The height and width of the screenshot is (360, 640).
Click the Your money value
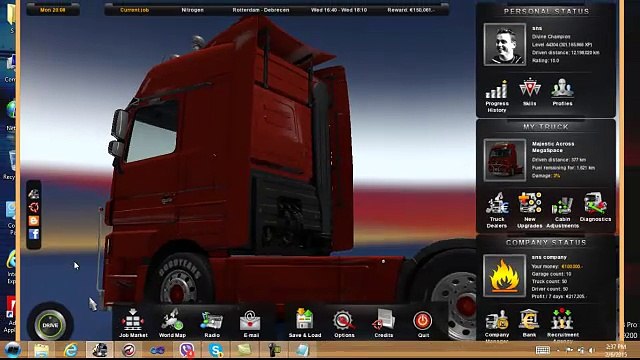point(572,266)
